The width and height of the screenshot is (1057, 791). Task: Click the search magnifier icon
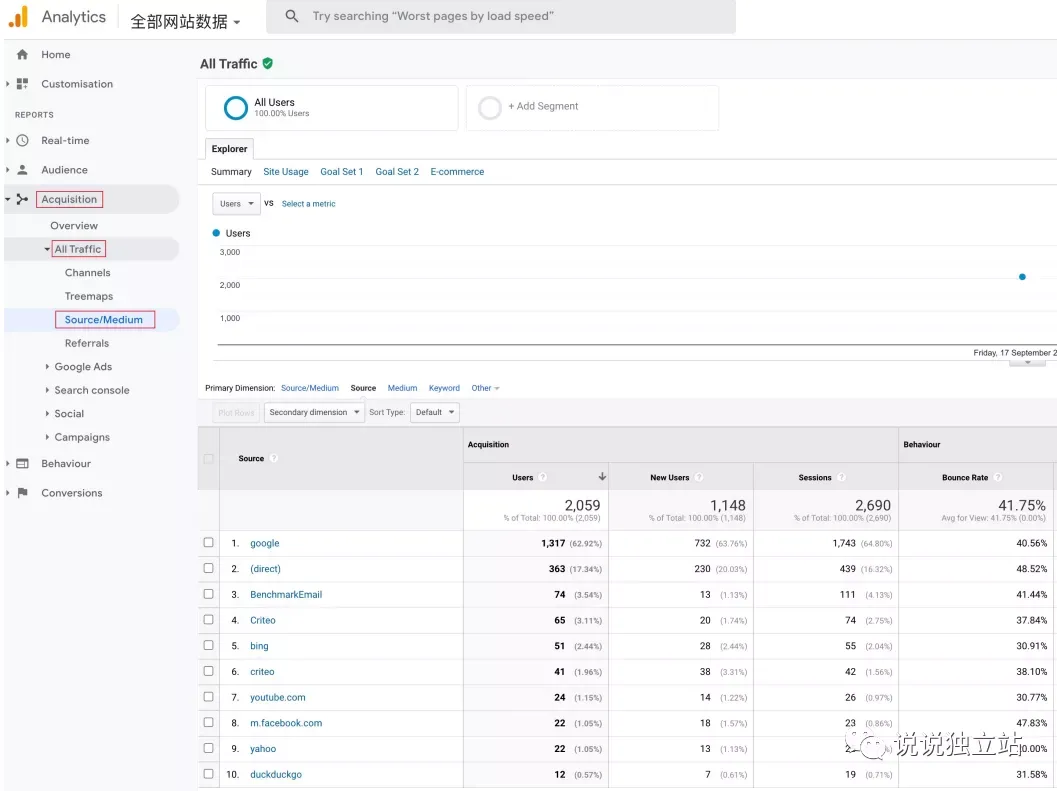pos(291,16)
